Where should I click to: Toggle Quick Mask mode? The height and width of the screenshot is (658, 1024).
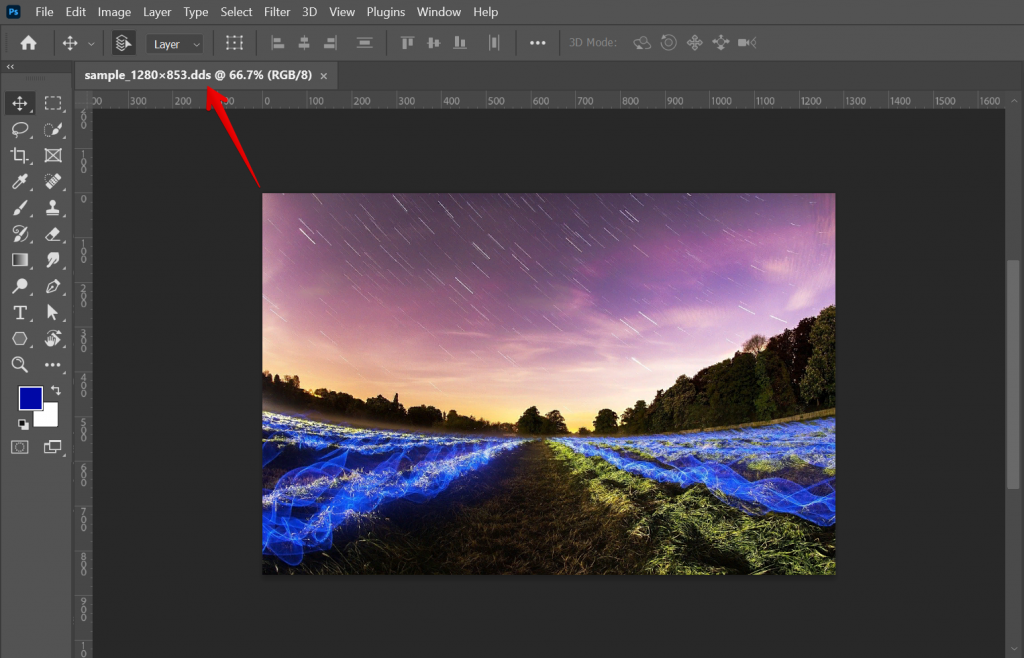(x=18, y=447)
